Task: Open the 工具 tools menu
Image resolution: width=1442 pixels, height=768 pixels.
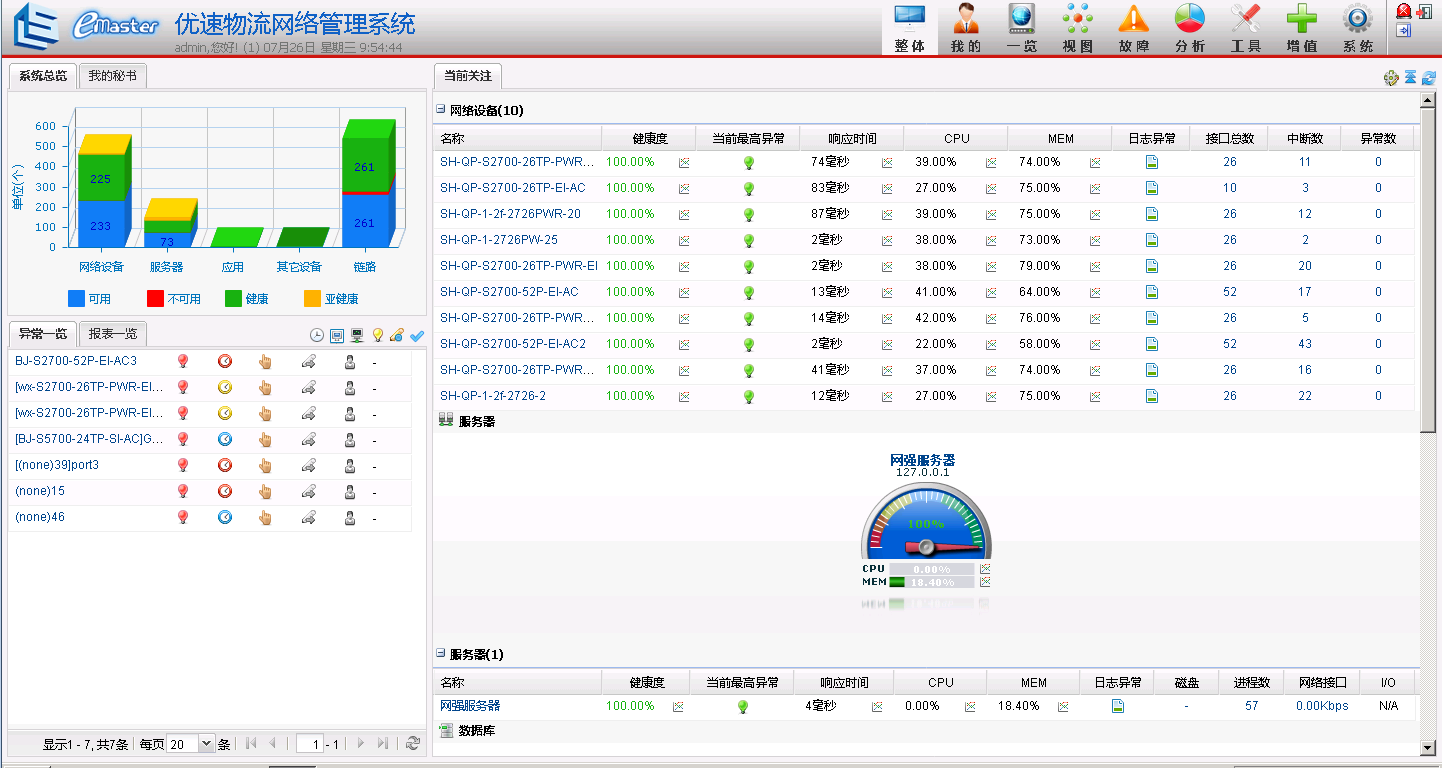Action: [x=1245, y=28]
